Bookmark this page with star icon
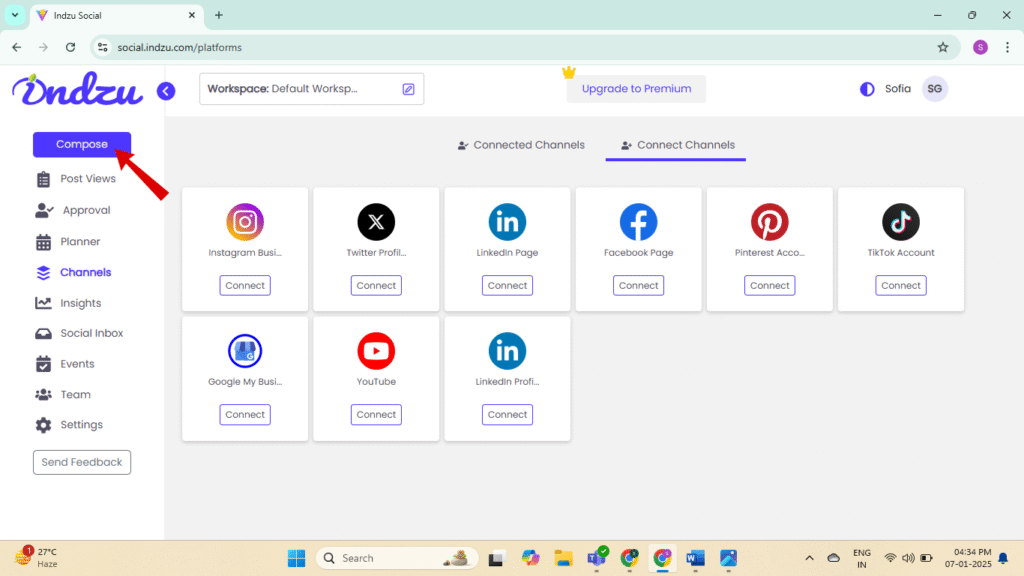This screenshot has width=1024, height=576. click(943, 47)
